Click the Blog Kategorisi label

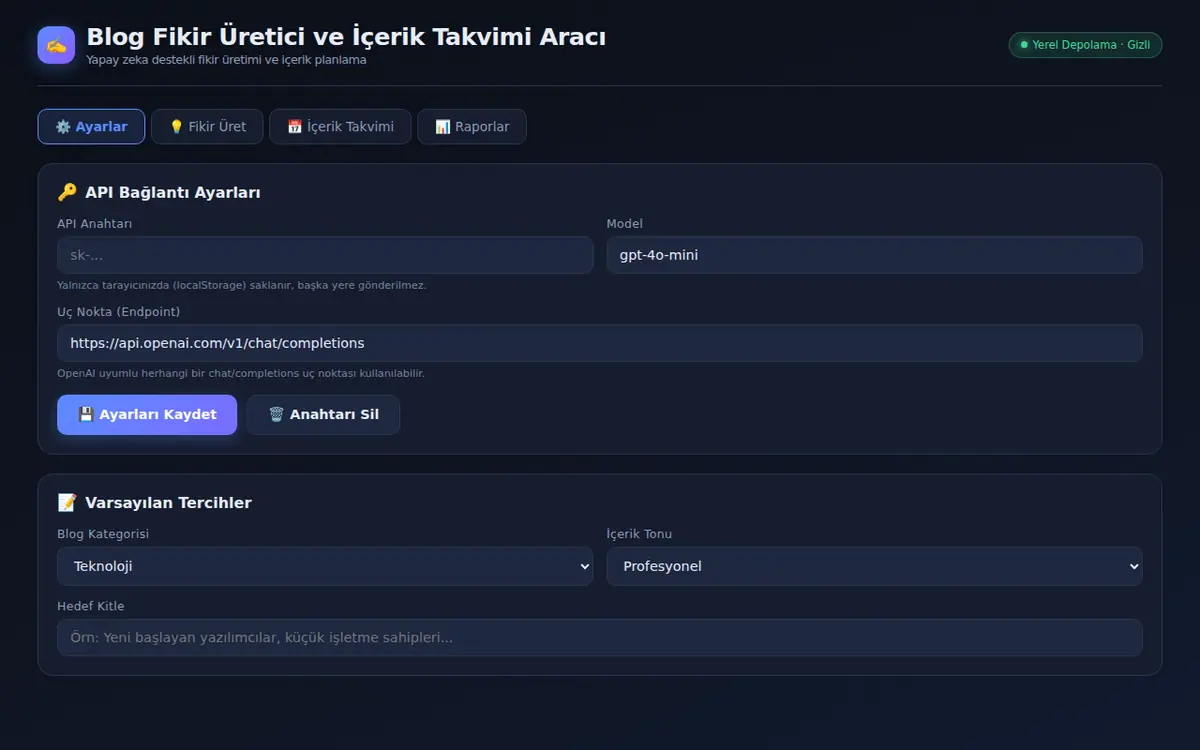click(x=103, y=534)
